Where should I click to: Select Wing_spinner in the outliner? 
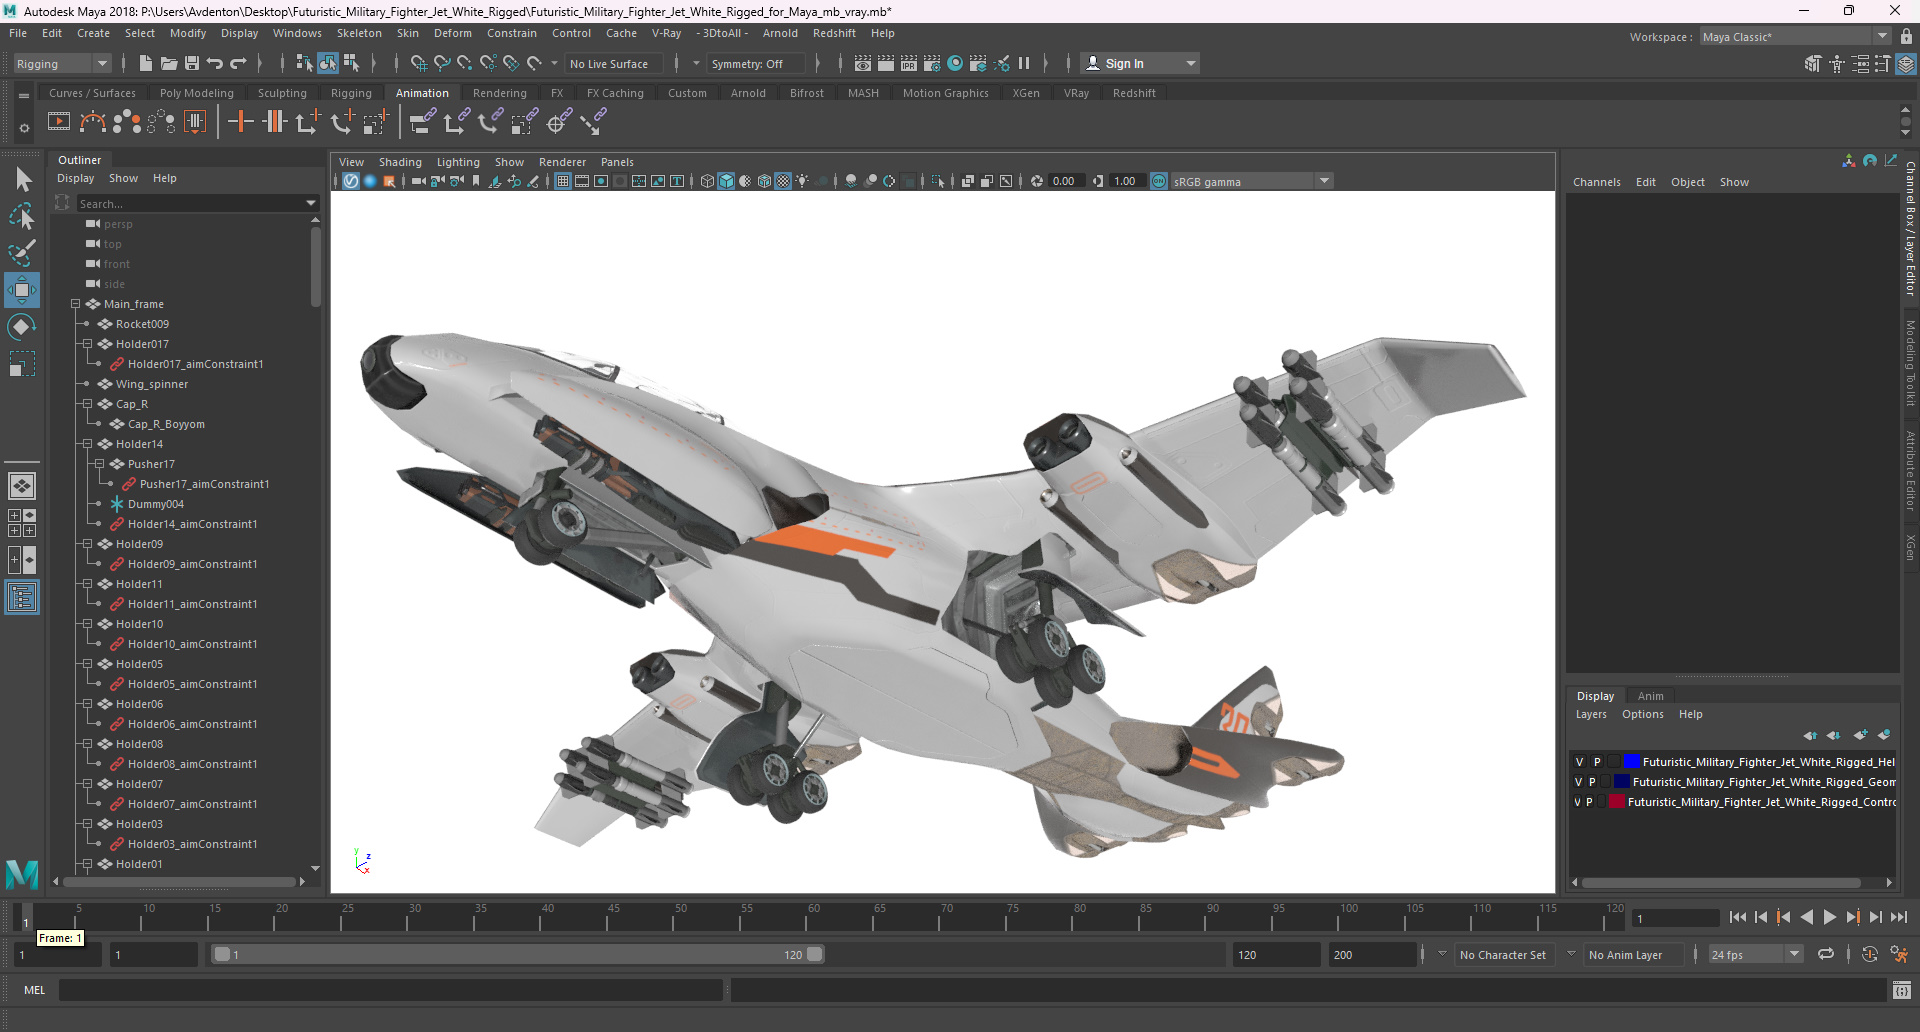[152, 384]
